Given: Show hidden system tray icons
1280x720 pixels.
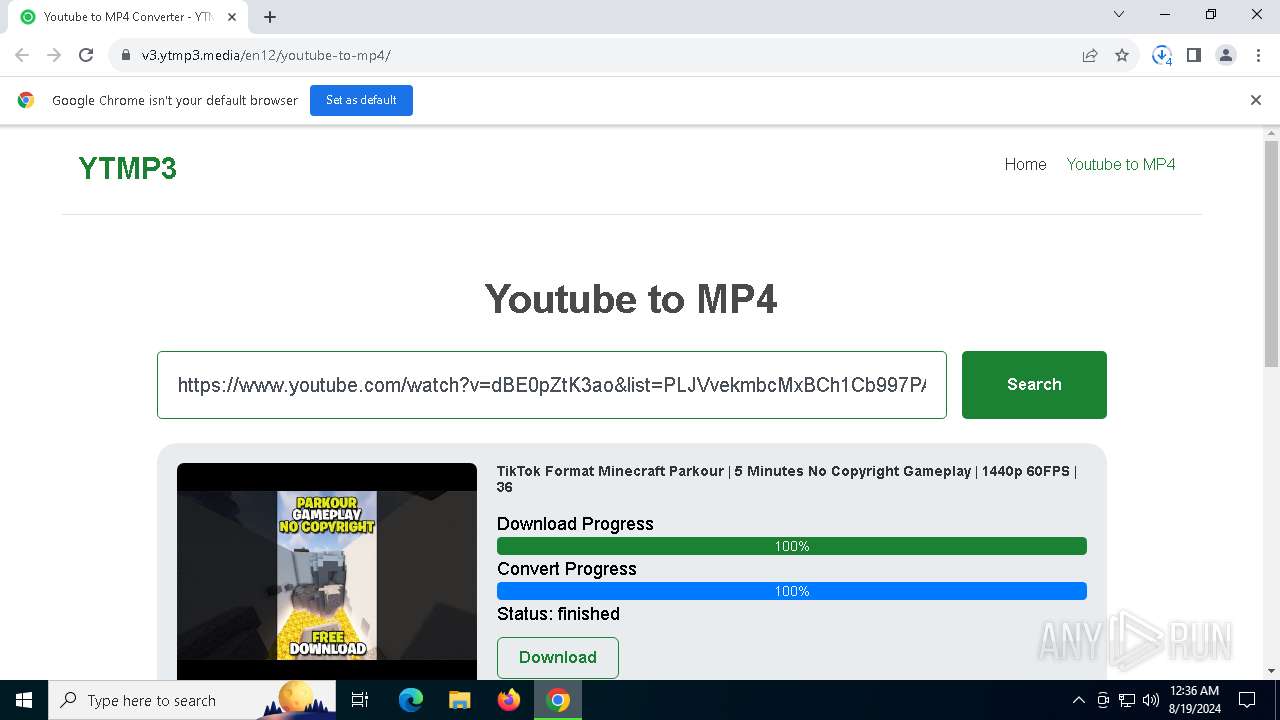Looking at the screenshot, I should [1078, 700].
